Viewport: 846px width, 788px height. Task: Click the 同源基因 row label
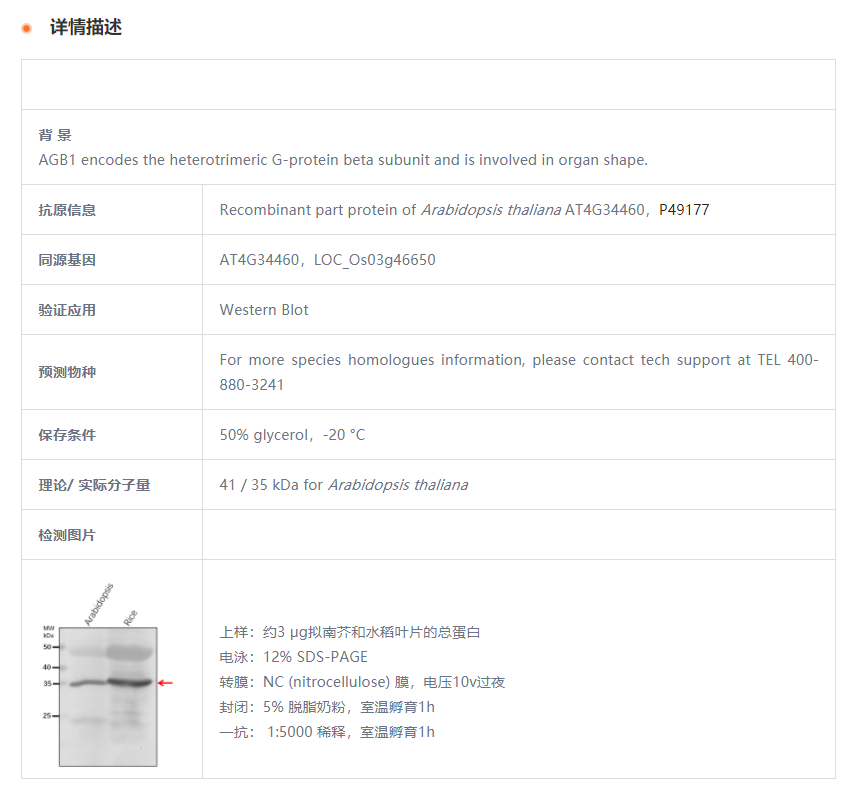[67, 260]
